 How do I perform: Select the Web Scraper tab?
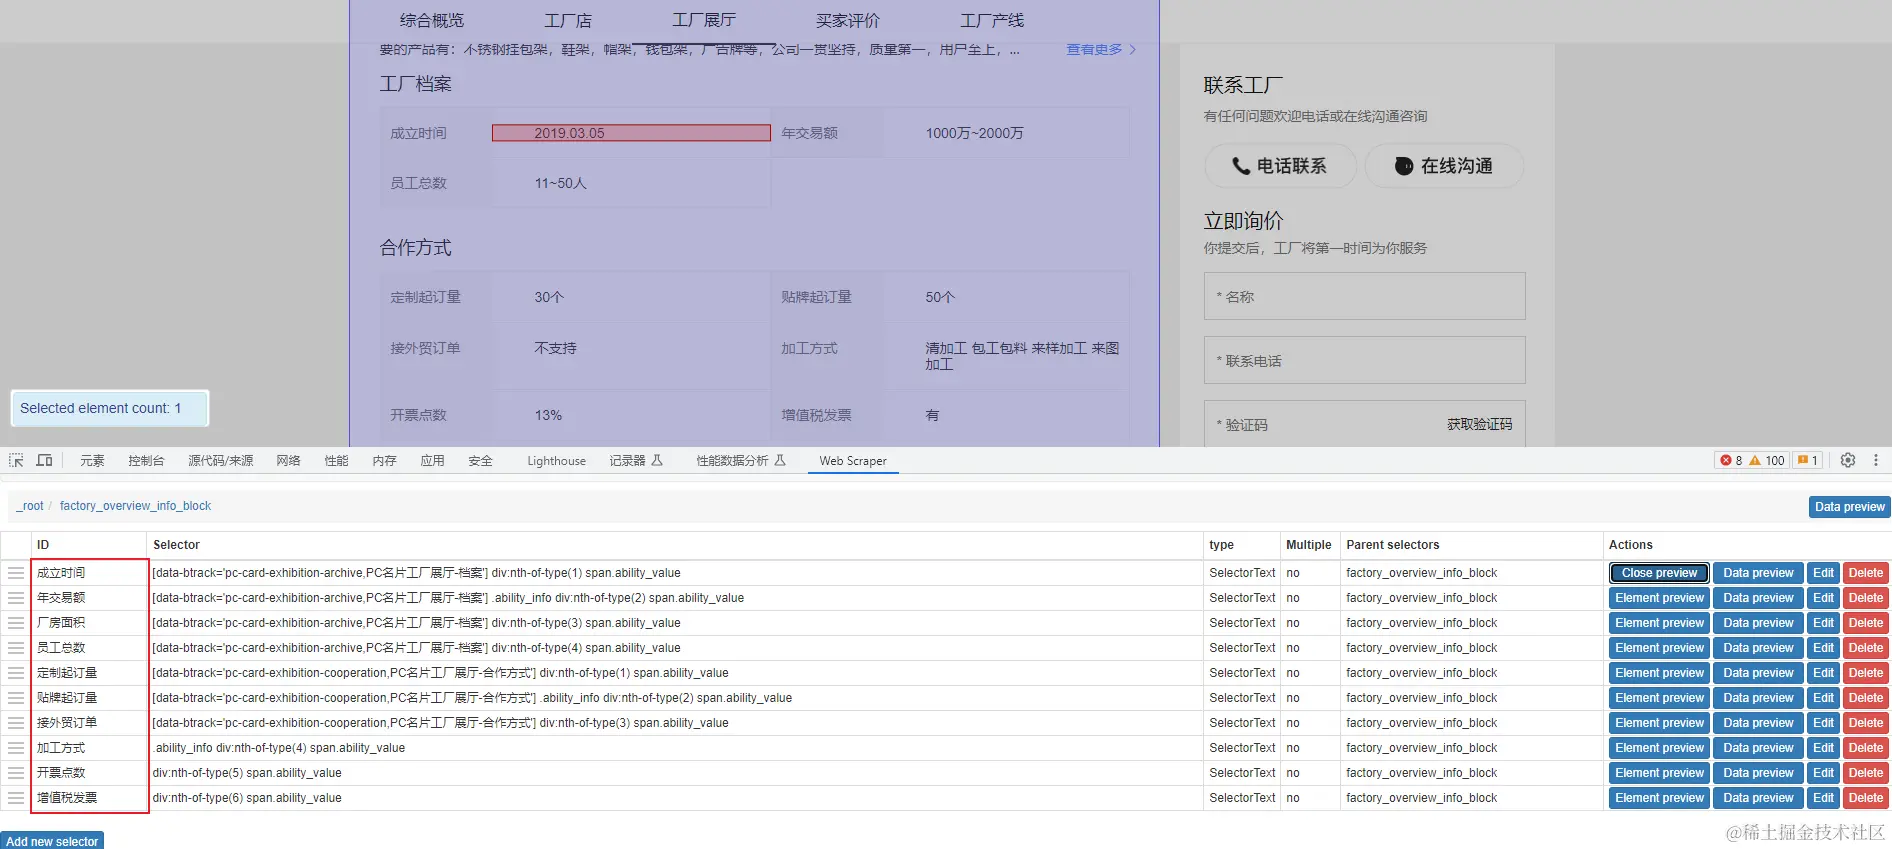pos(853,460)
